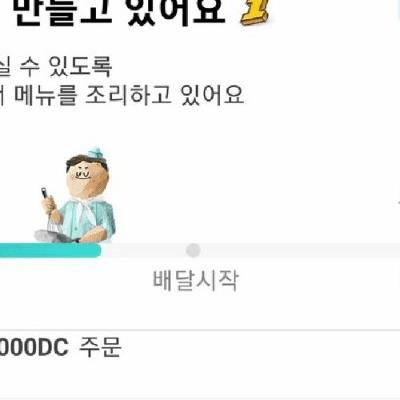400x400 pixels.
Task: Click the 배달시작 step label
Action: tap(196, 280)
